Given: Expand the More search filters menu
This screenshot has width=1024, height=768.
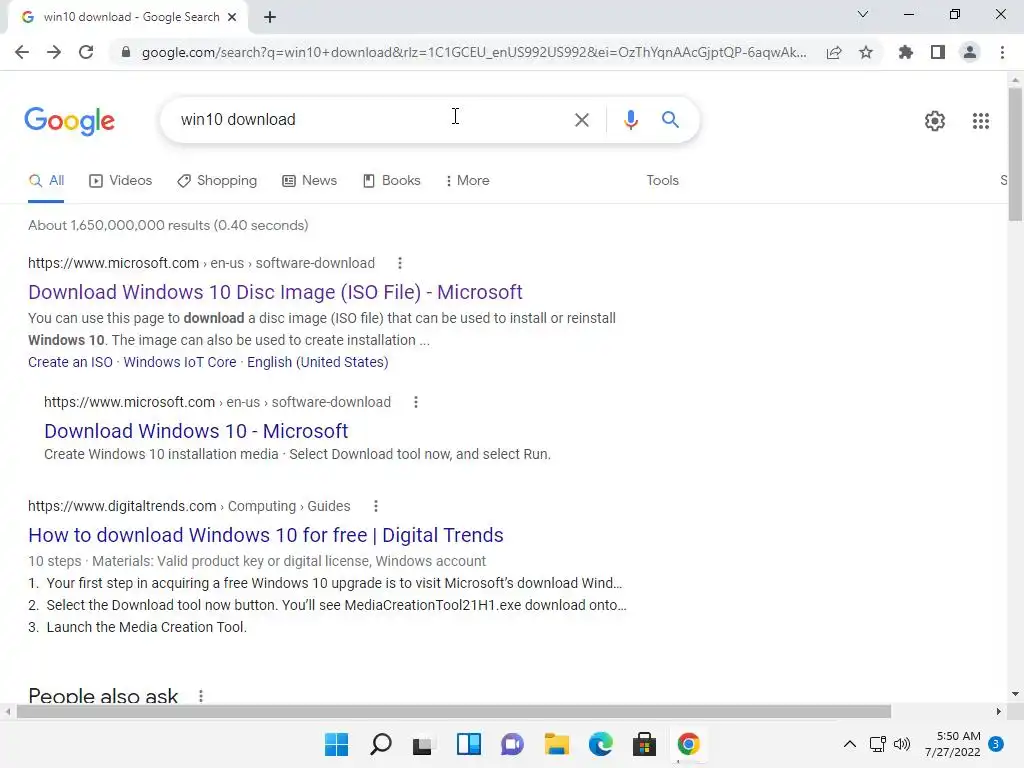Looking at the screenshot, I should click(467, 180).
